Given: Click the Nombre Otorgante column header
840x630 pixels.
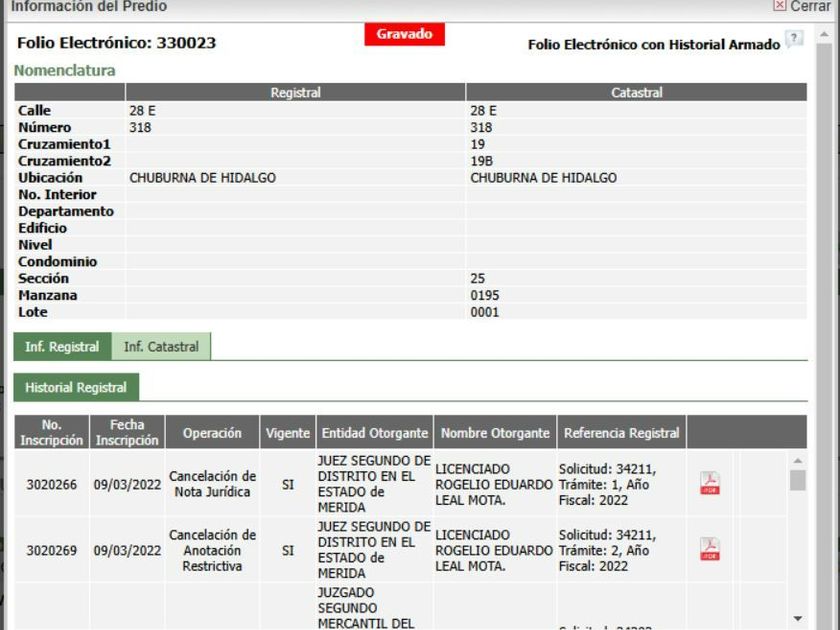Looking at the screenshot, I should click(495, 432).
